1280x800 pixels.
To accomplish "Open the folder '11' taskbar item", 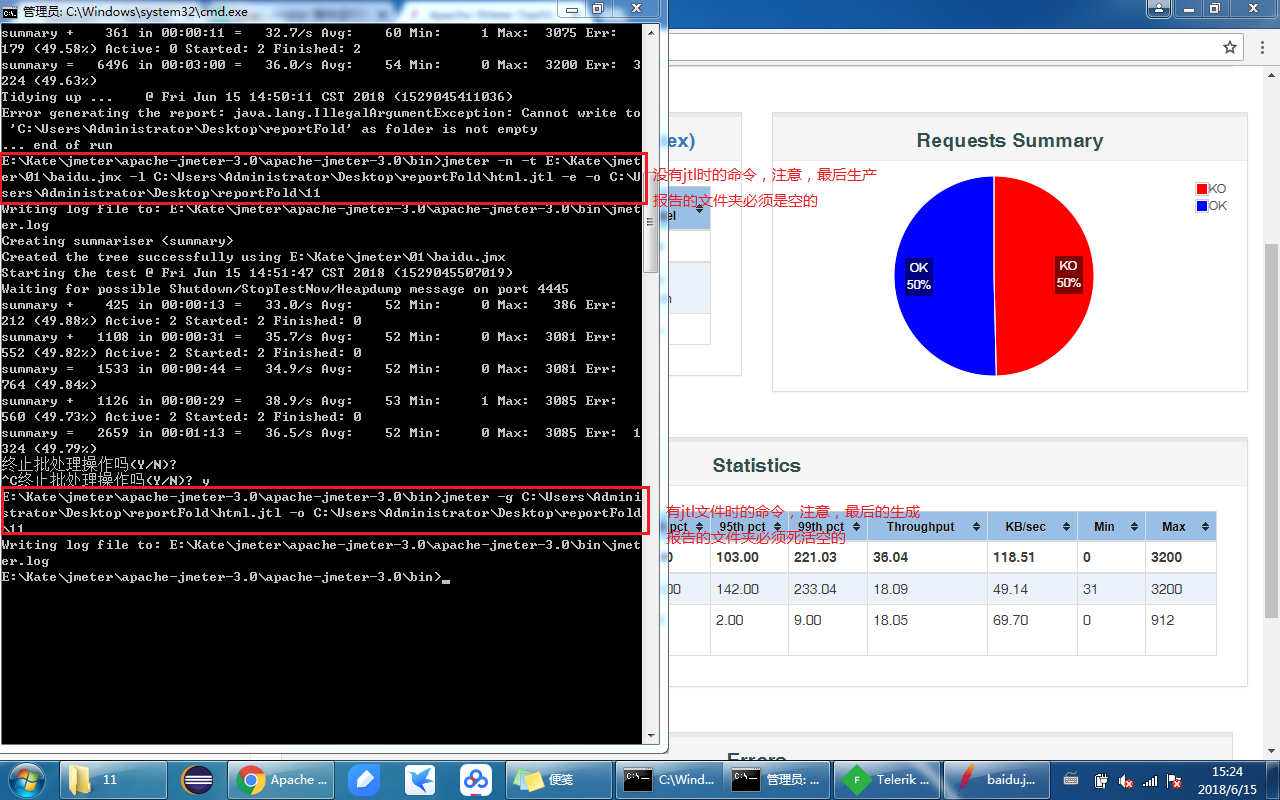I will pyautogui.click(x=113, y=779).
